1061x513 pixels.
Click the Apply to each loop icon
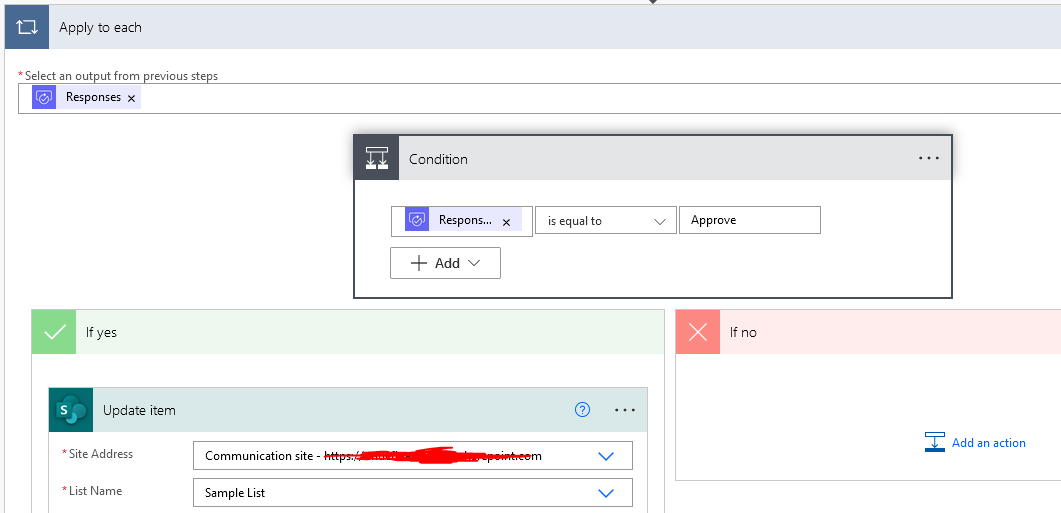[x=26, y=28]
